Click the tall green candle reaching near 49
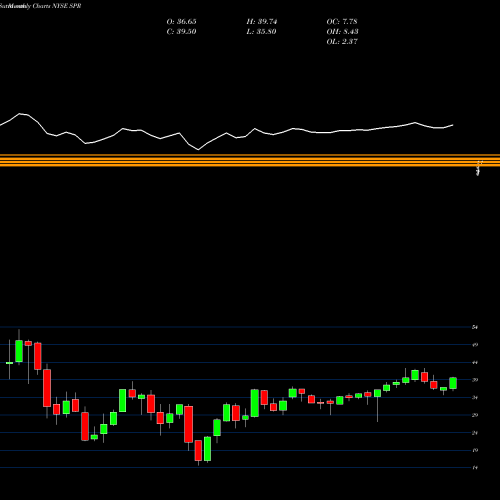500x500 pixels. pyautogui.click(x=19, y=351)
